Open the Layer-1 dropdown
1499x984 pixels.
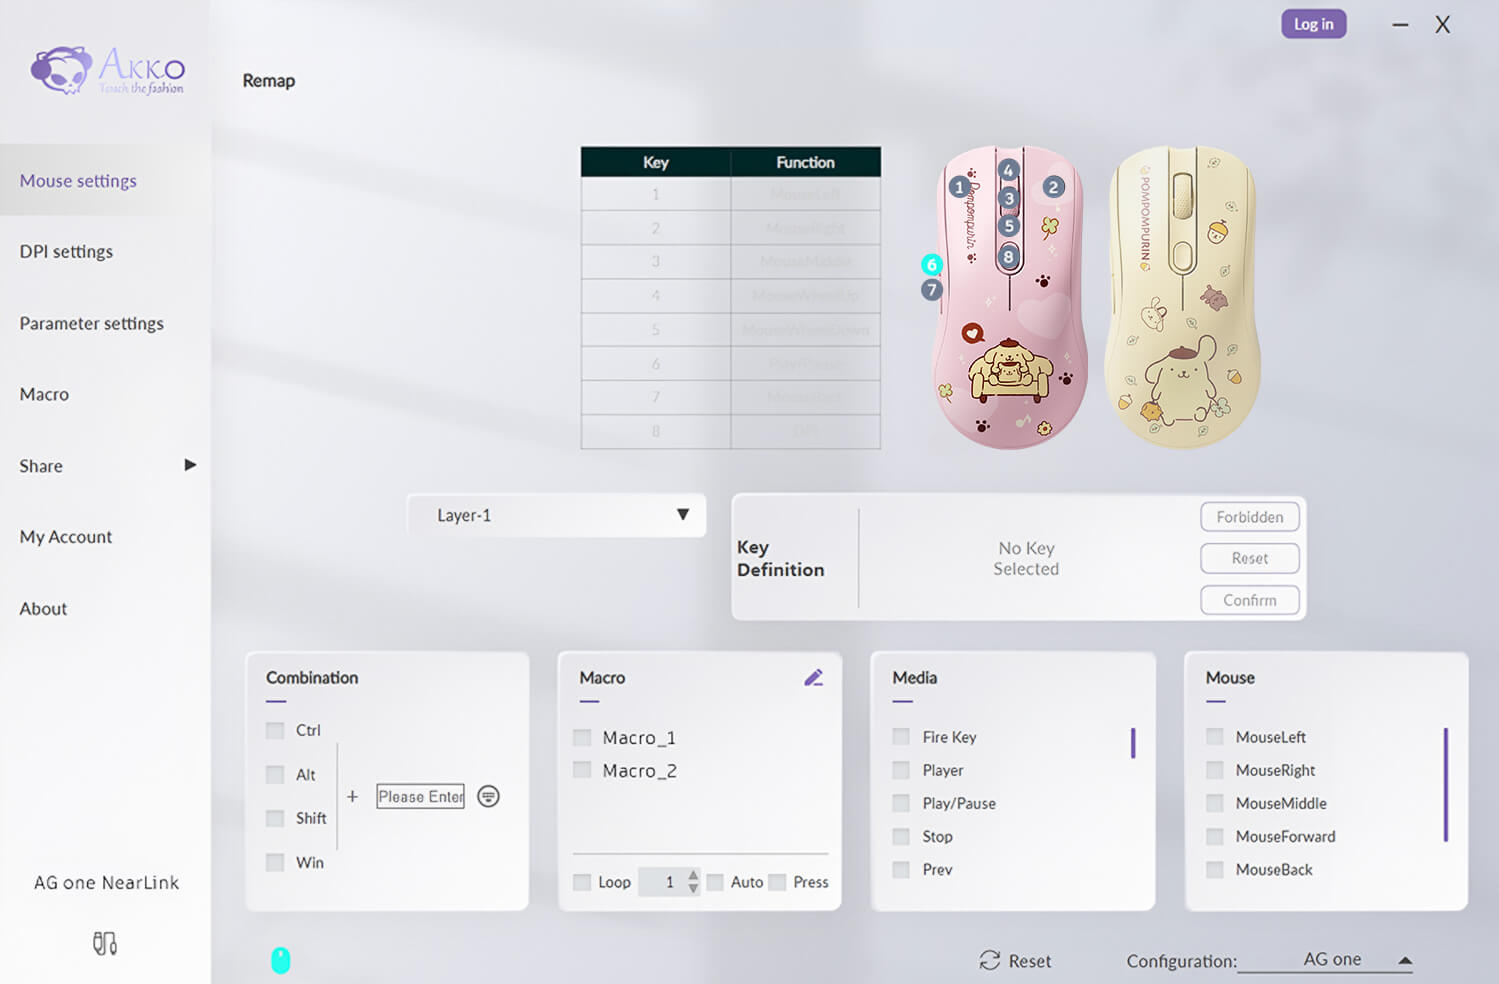(556, 515)
